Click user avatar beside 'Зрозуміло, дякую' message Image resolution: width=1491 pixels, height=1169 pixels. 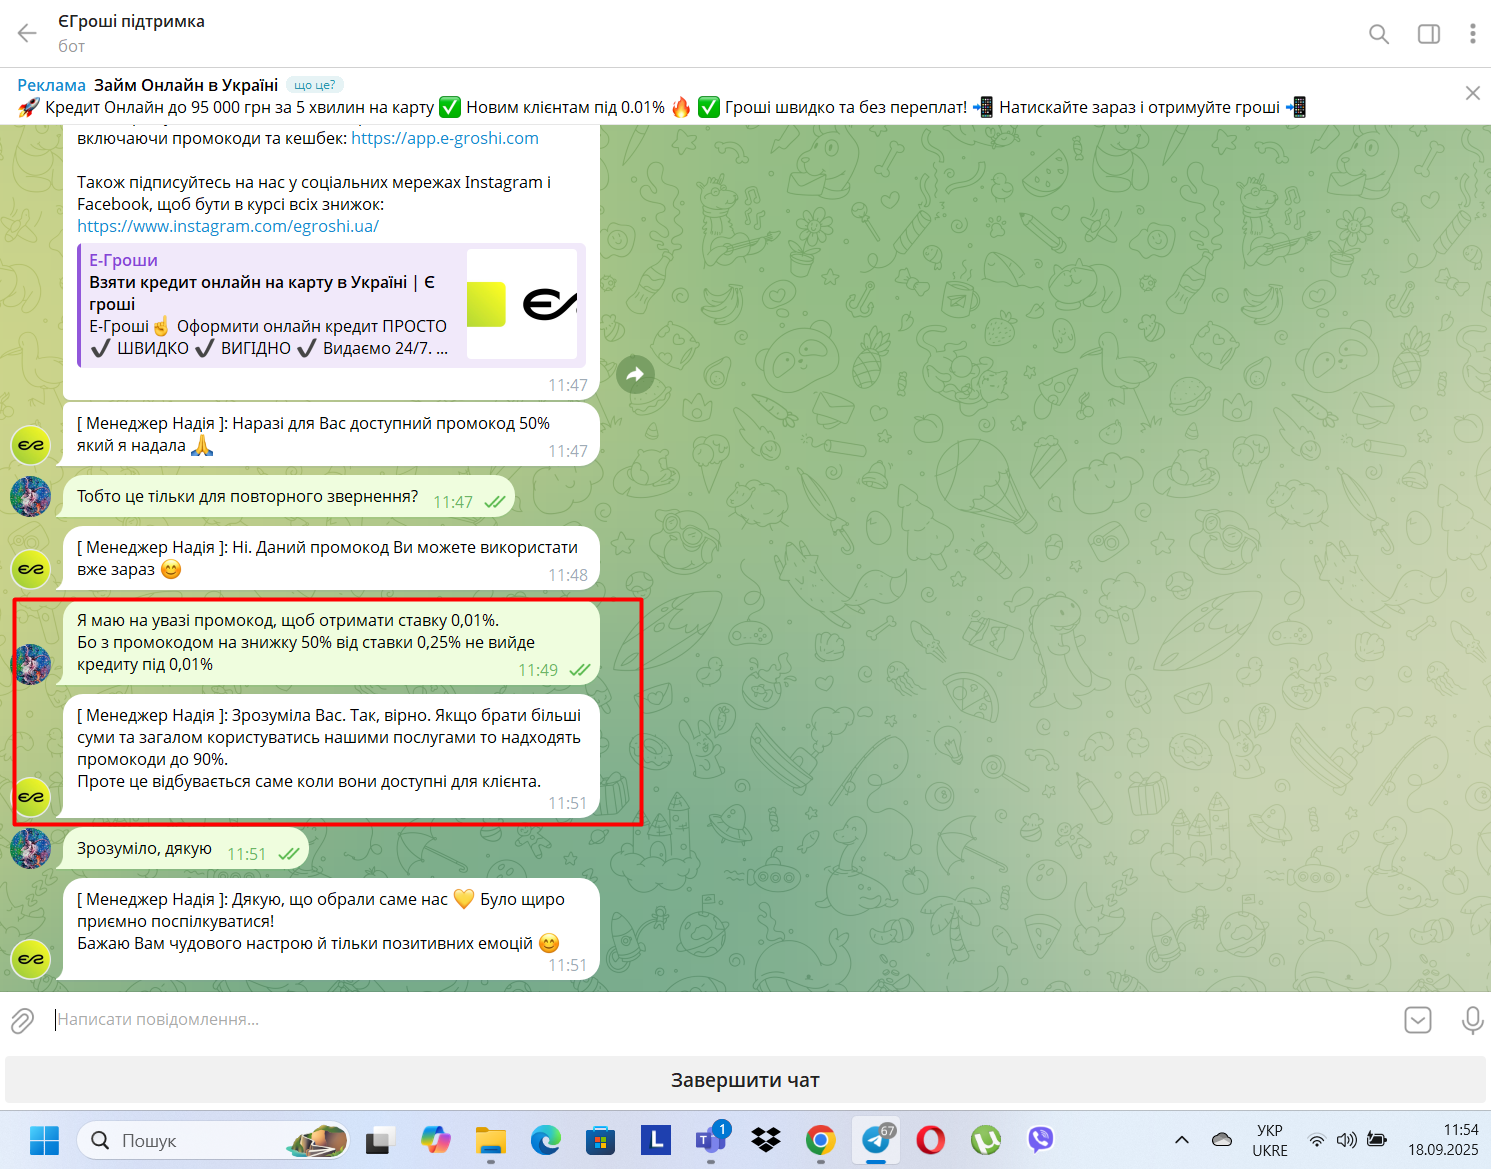pyautogui.click(x=31, y=848)
